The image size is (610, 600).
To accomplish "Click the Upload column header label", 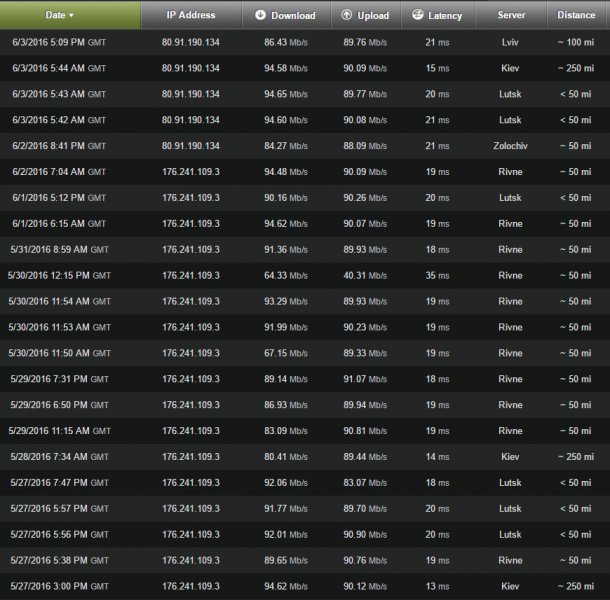I will [x=373, y=15].
